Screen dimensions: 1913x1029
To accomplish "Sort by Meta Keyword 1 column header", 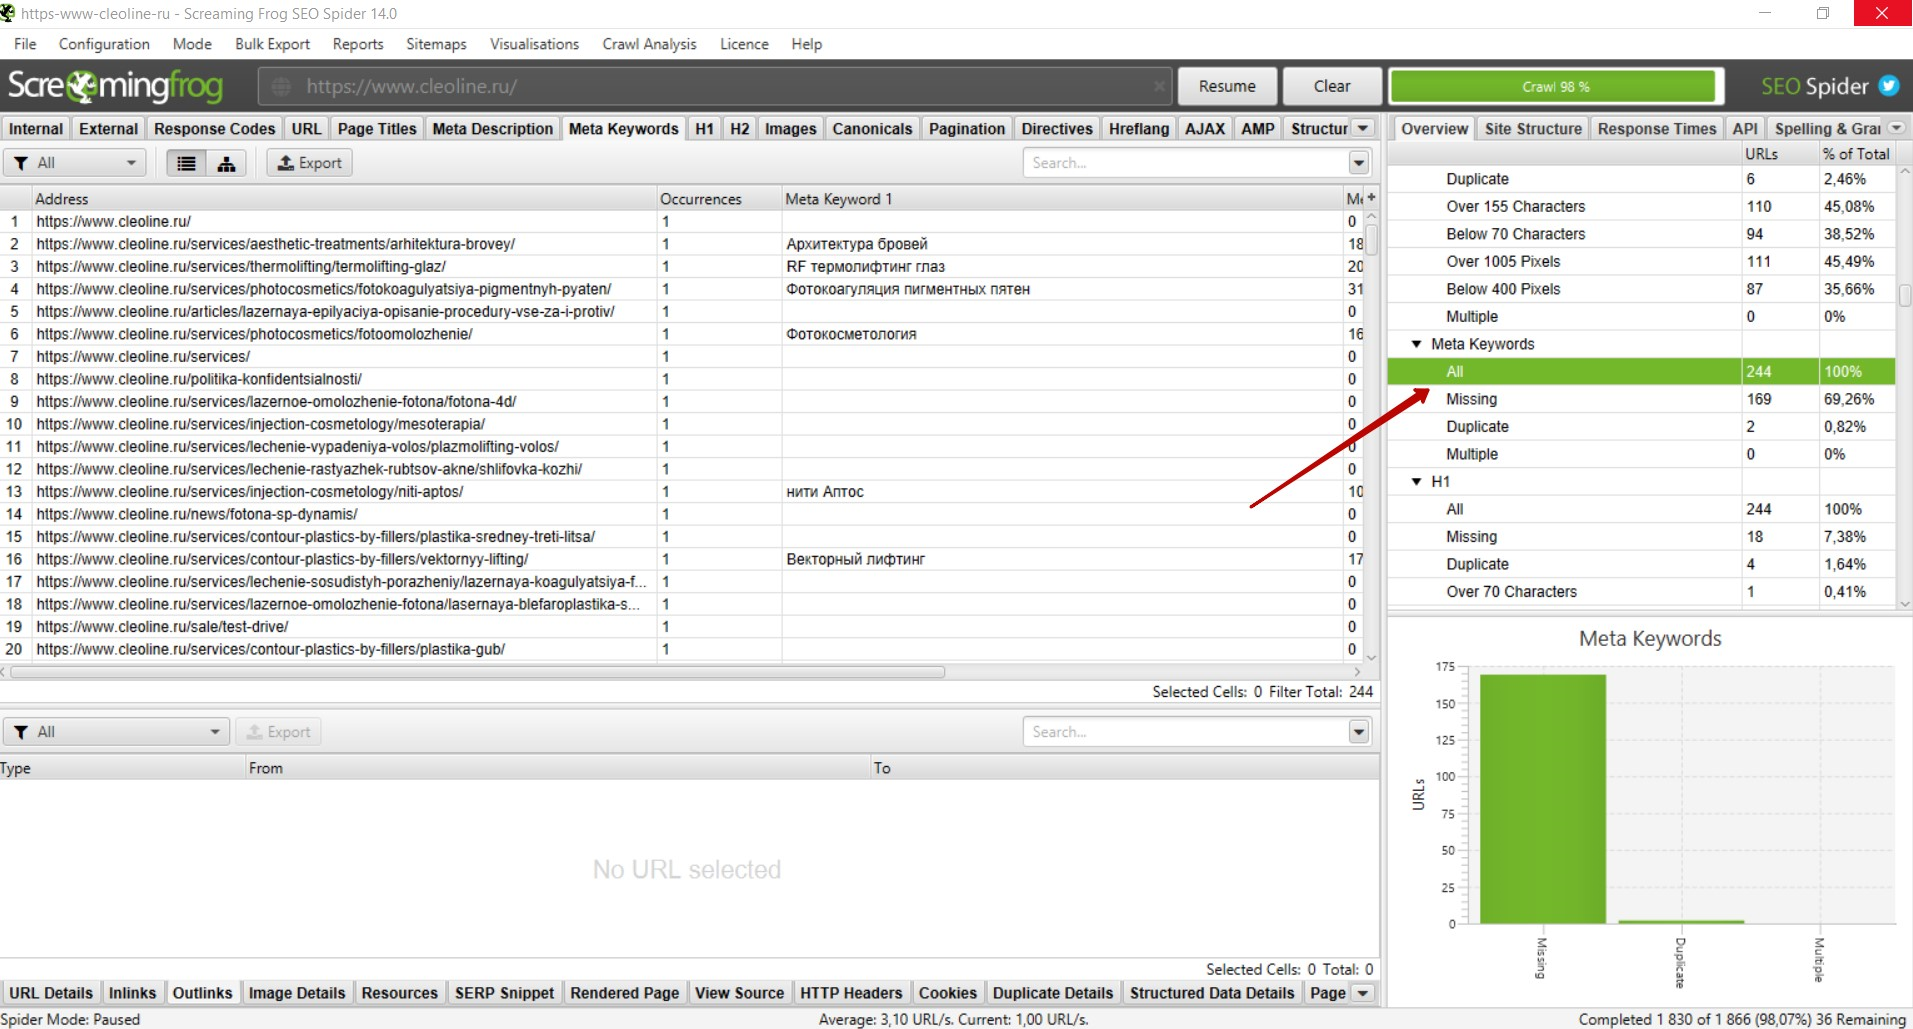I will coord(1062,199).
